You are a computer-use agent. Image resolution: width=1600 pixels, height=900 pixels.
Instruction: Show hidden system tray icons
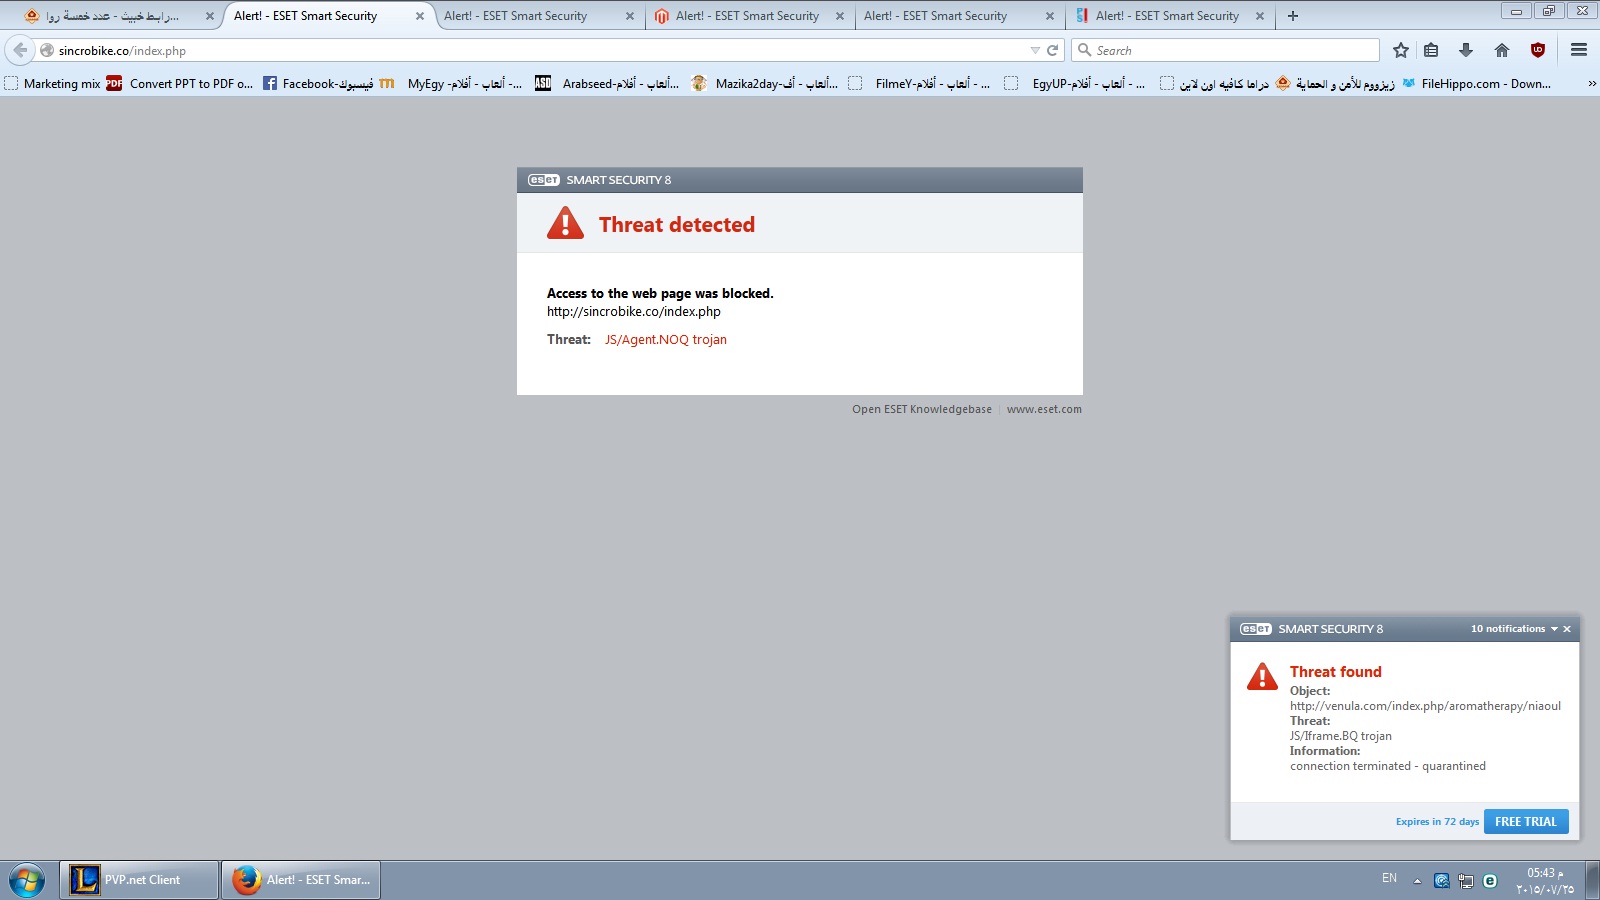point(1417,881)
